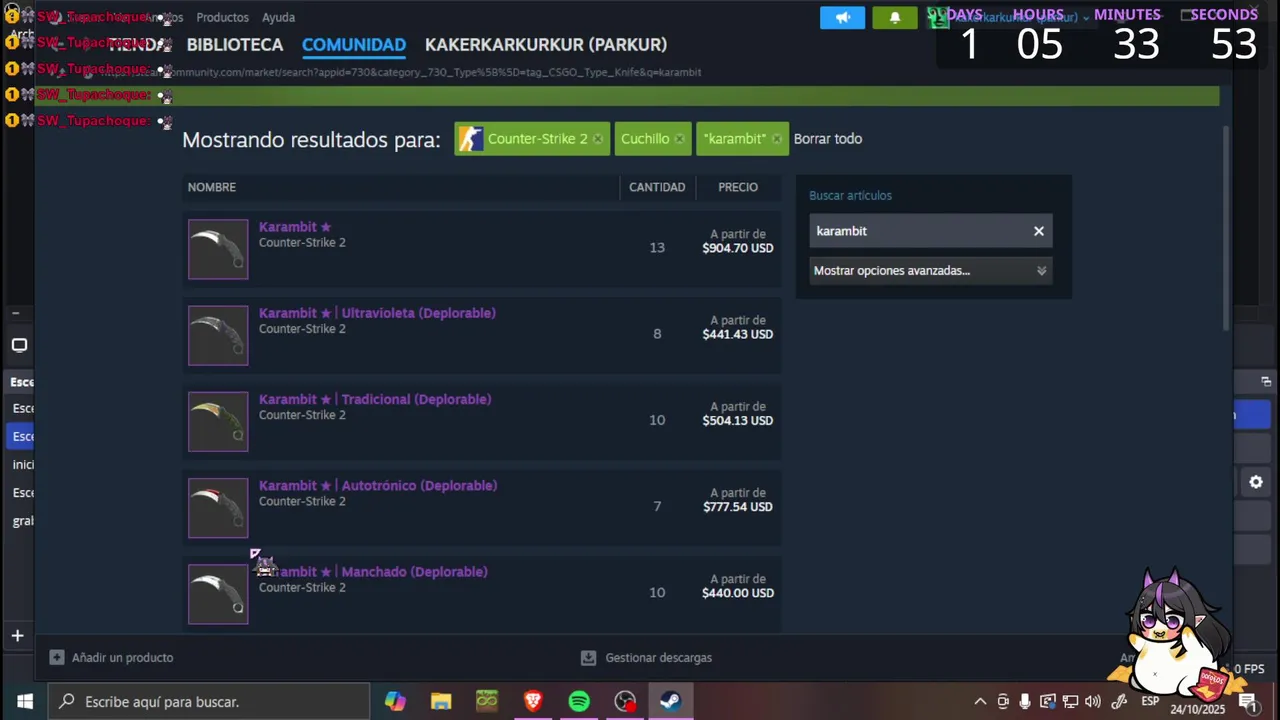1280x720 pixels.
Task: Click the network tray icon
Action: tap(1070, 702)
